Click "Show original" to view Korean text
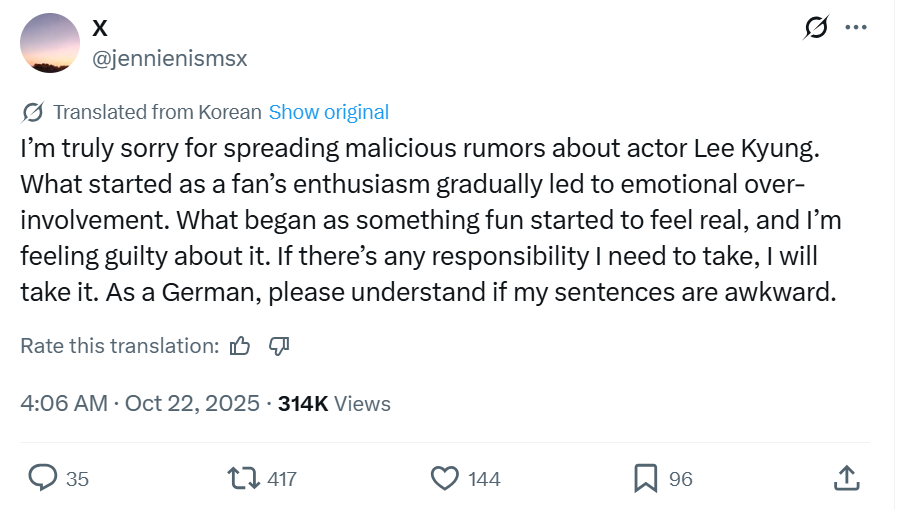The width and height of the screenshot is (900, 510). click(329, 112)
